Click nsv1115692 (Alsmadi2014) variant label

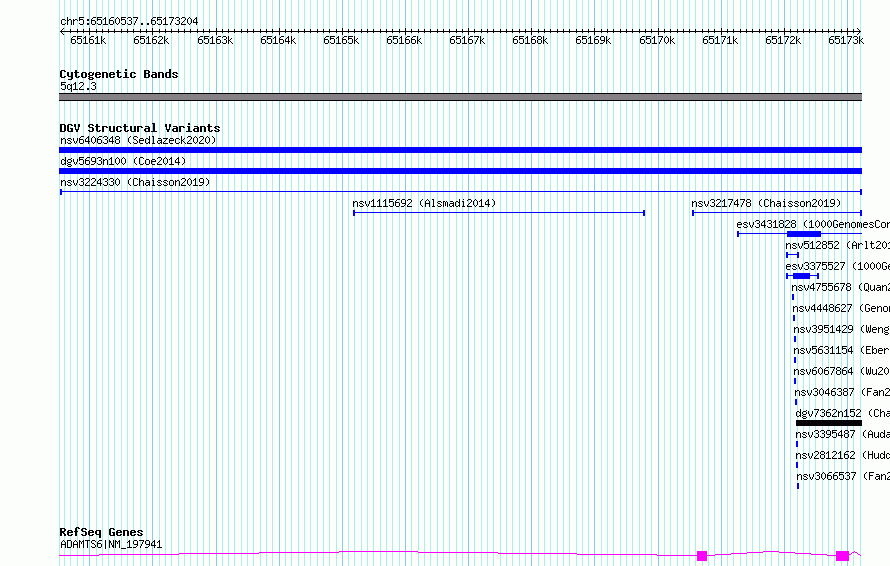tap(424, 203)
